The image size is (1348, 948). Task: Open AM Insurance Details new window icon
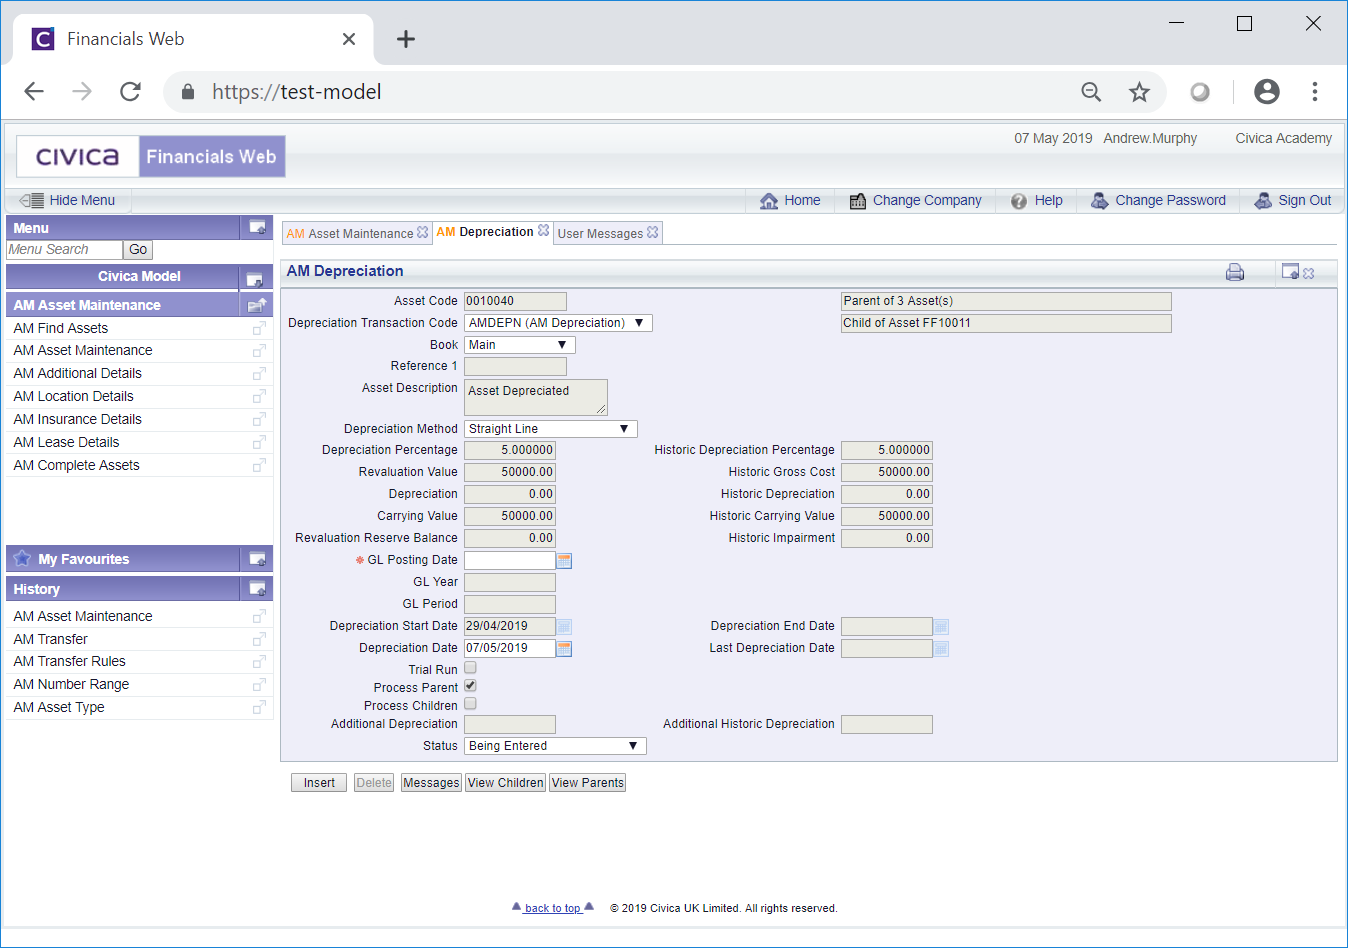pos(259,420)
